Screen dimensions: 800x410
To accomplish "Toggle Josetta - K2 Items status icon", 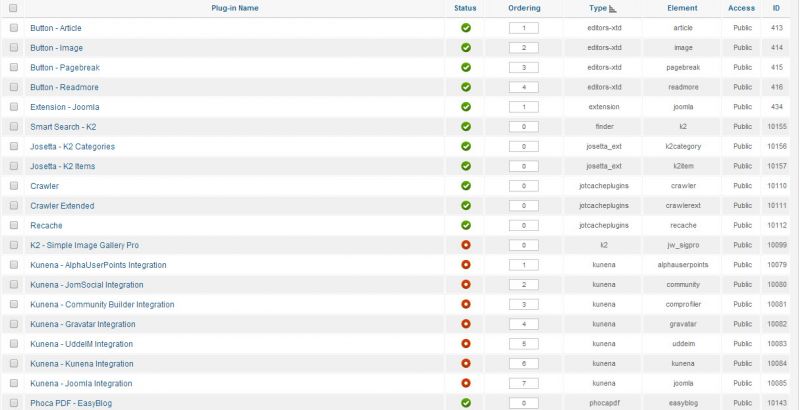I will tap(465, 166).
